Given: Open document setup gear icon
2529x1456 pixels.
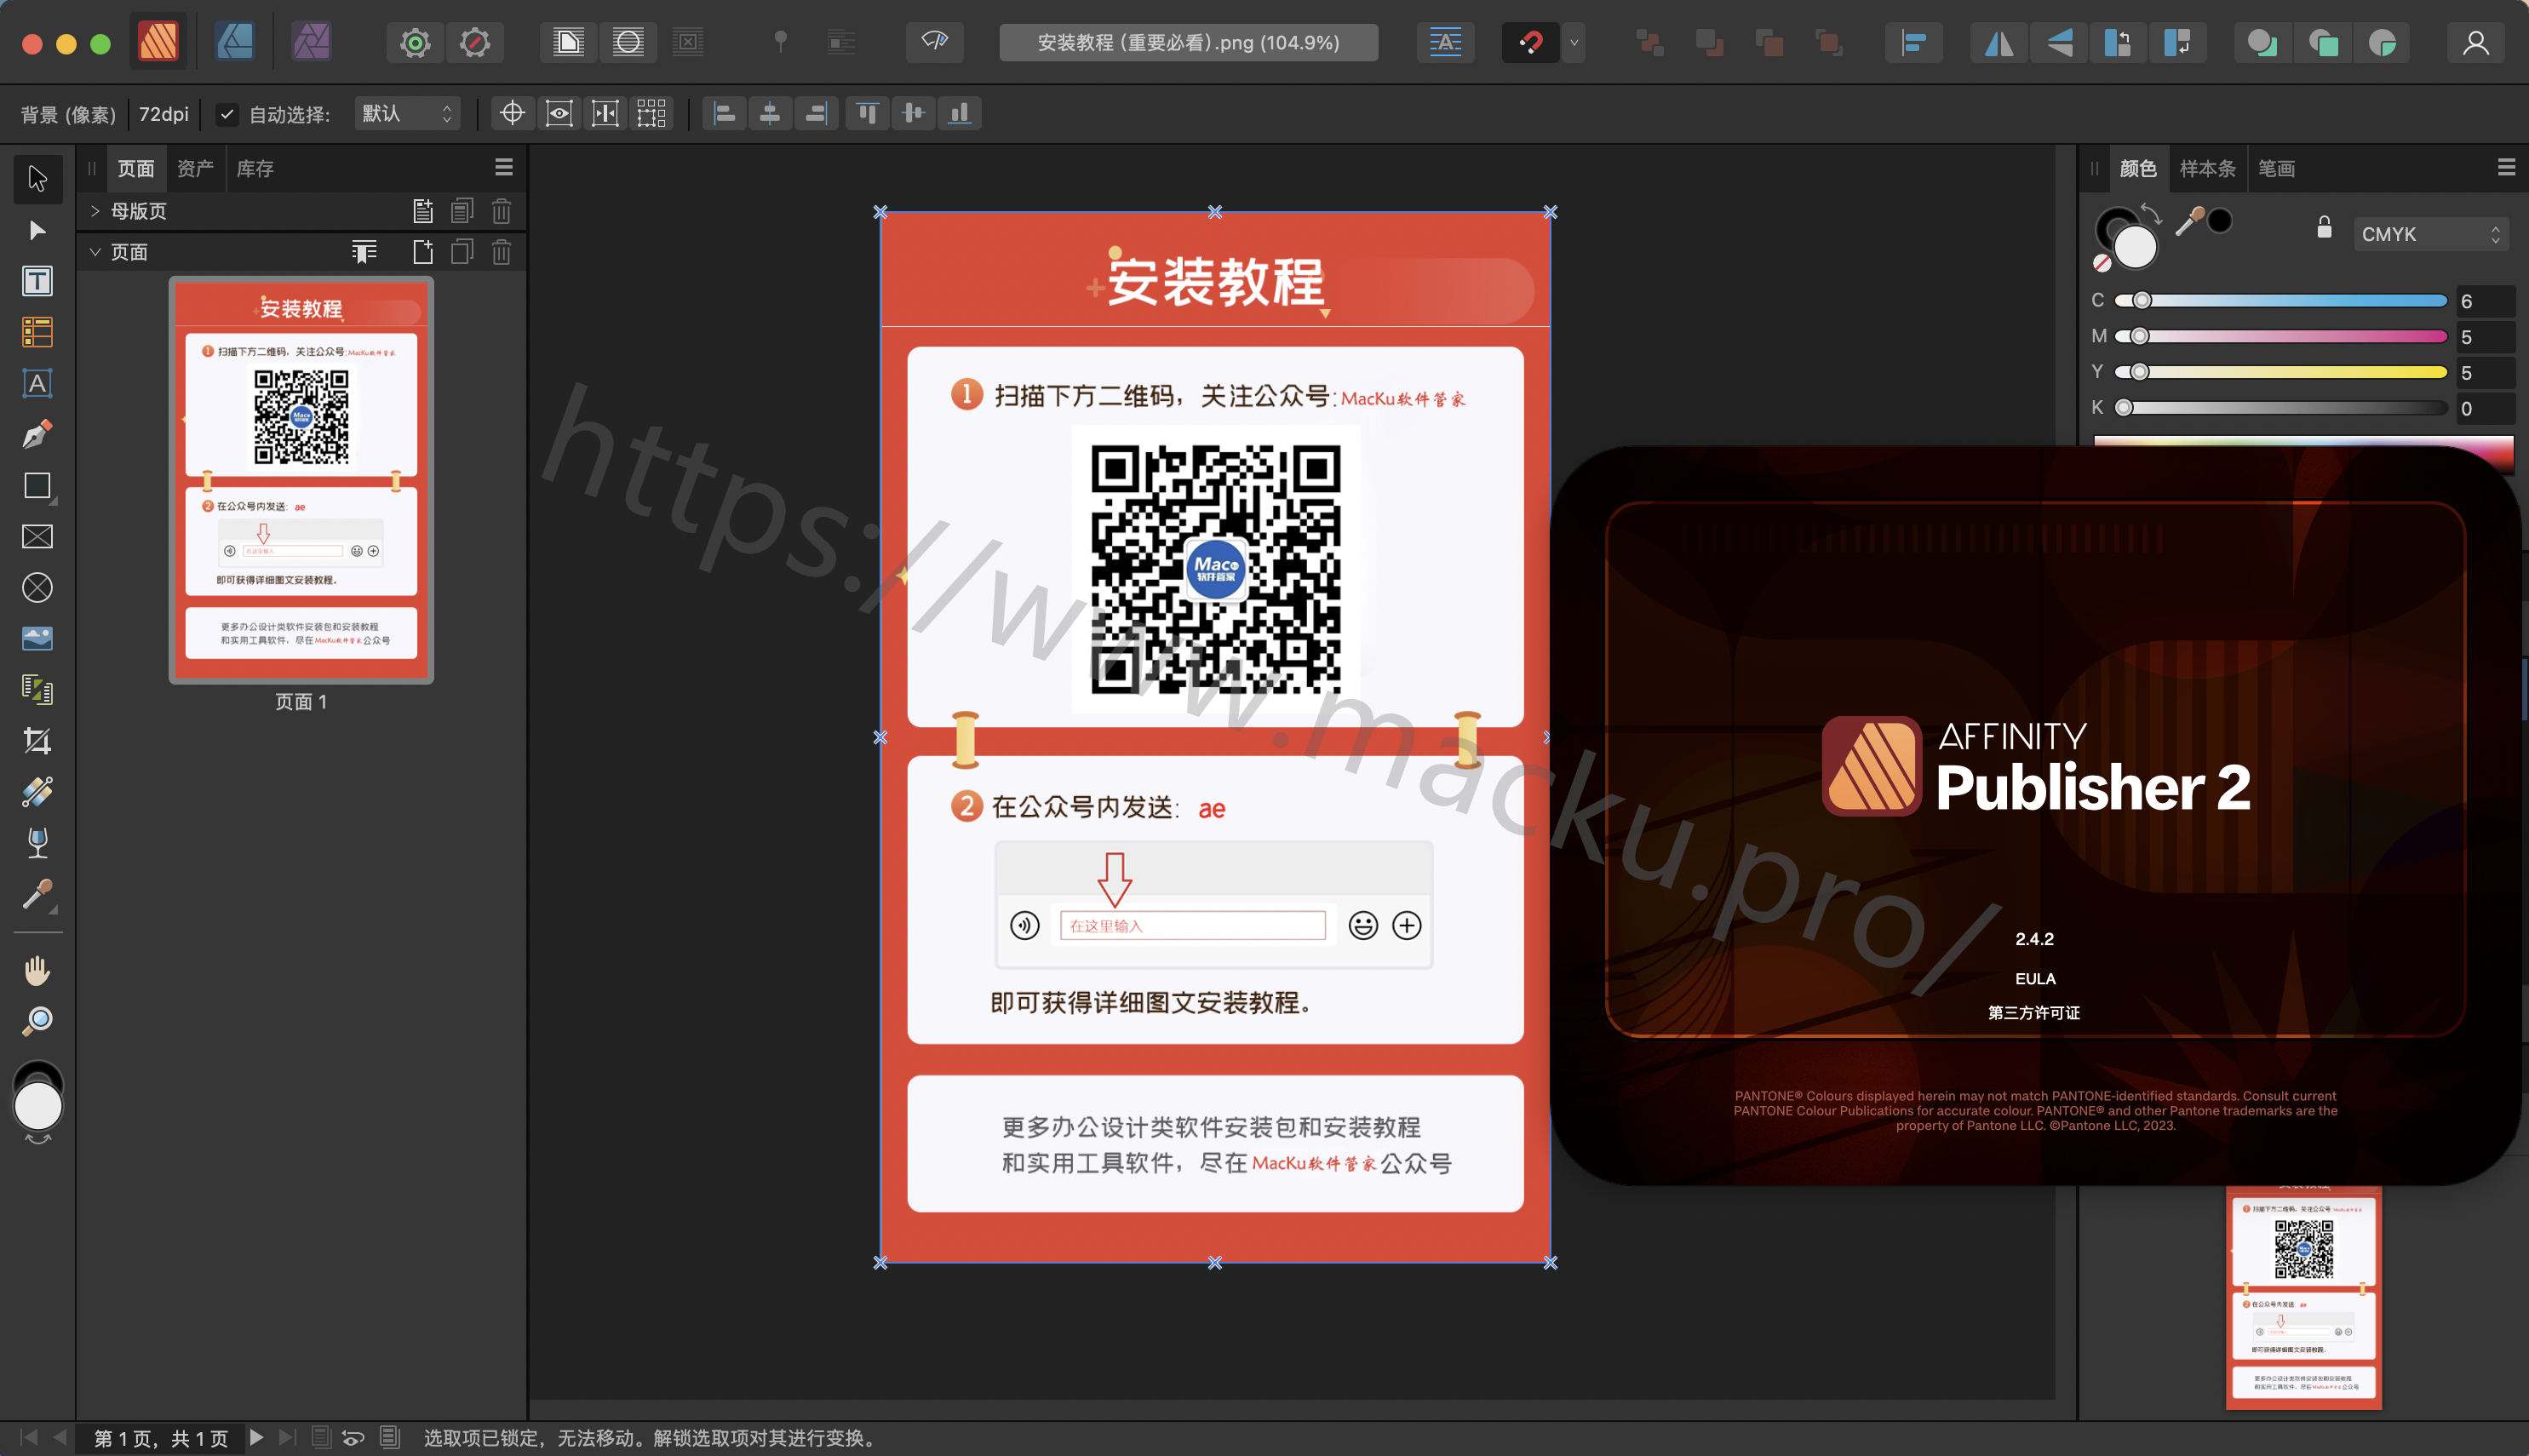Looking at the screenshot, I should tap(415, 43).
